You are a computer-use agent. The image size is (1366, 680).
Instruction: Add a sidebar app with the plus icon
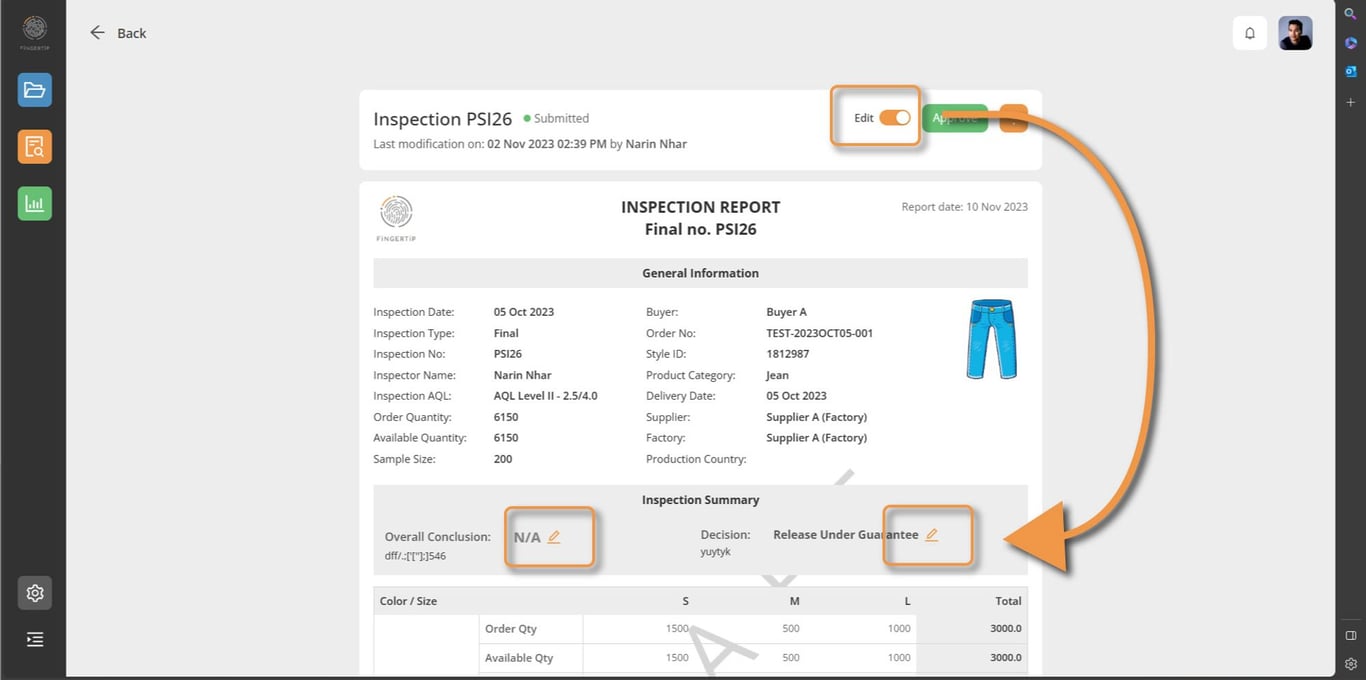click(x=1351, y=102)
